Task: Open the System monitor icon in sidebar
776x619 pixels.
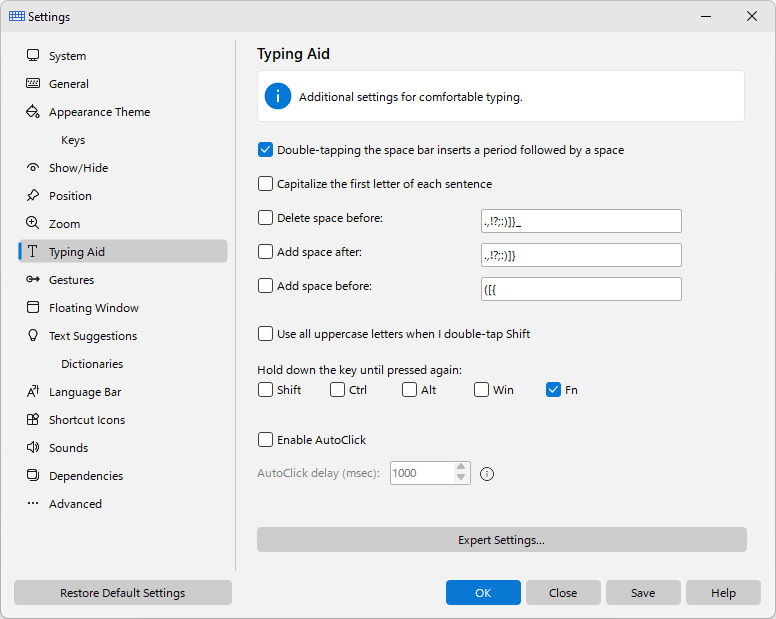Action: pyautogui.click(x=33, y=55)
